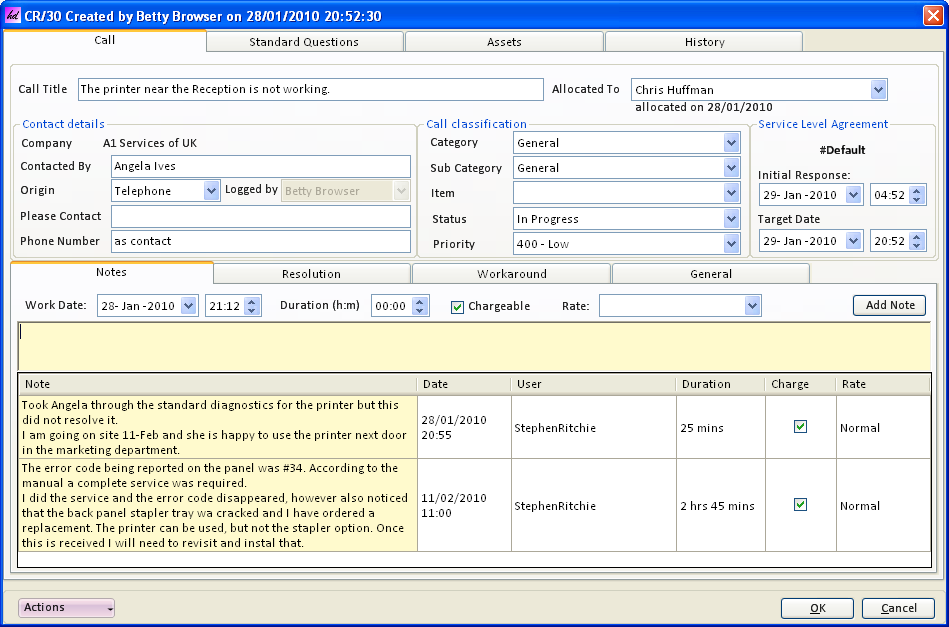
Task: Select the Call tab
Action: click(x=105, y=41)
